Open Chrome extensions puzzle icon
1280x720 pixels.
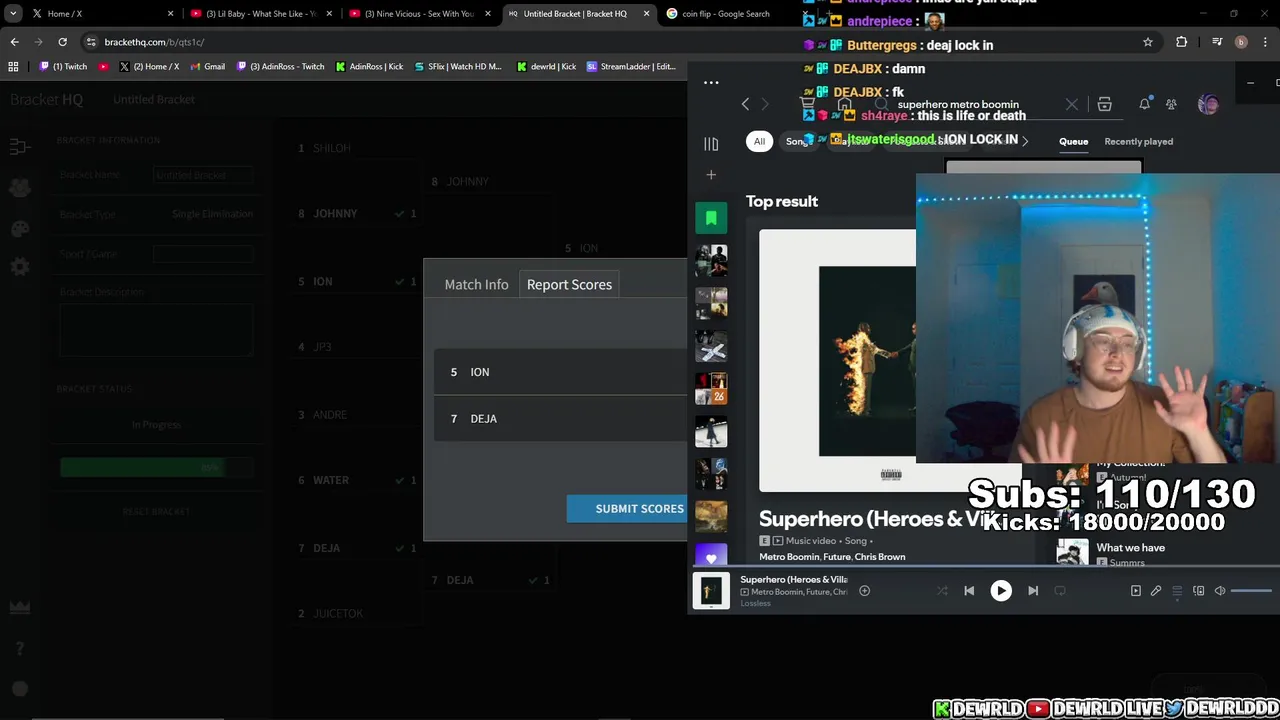coord(1182,42)
